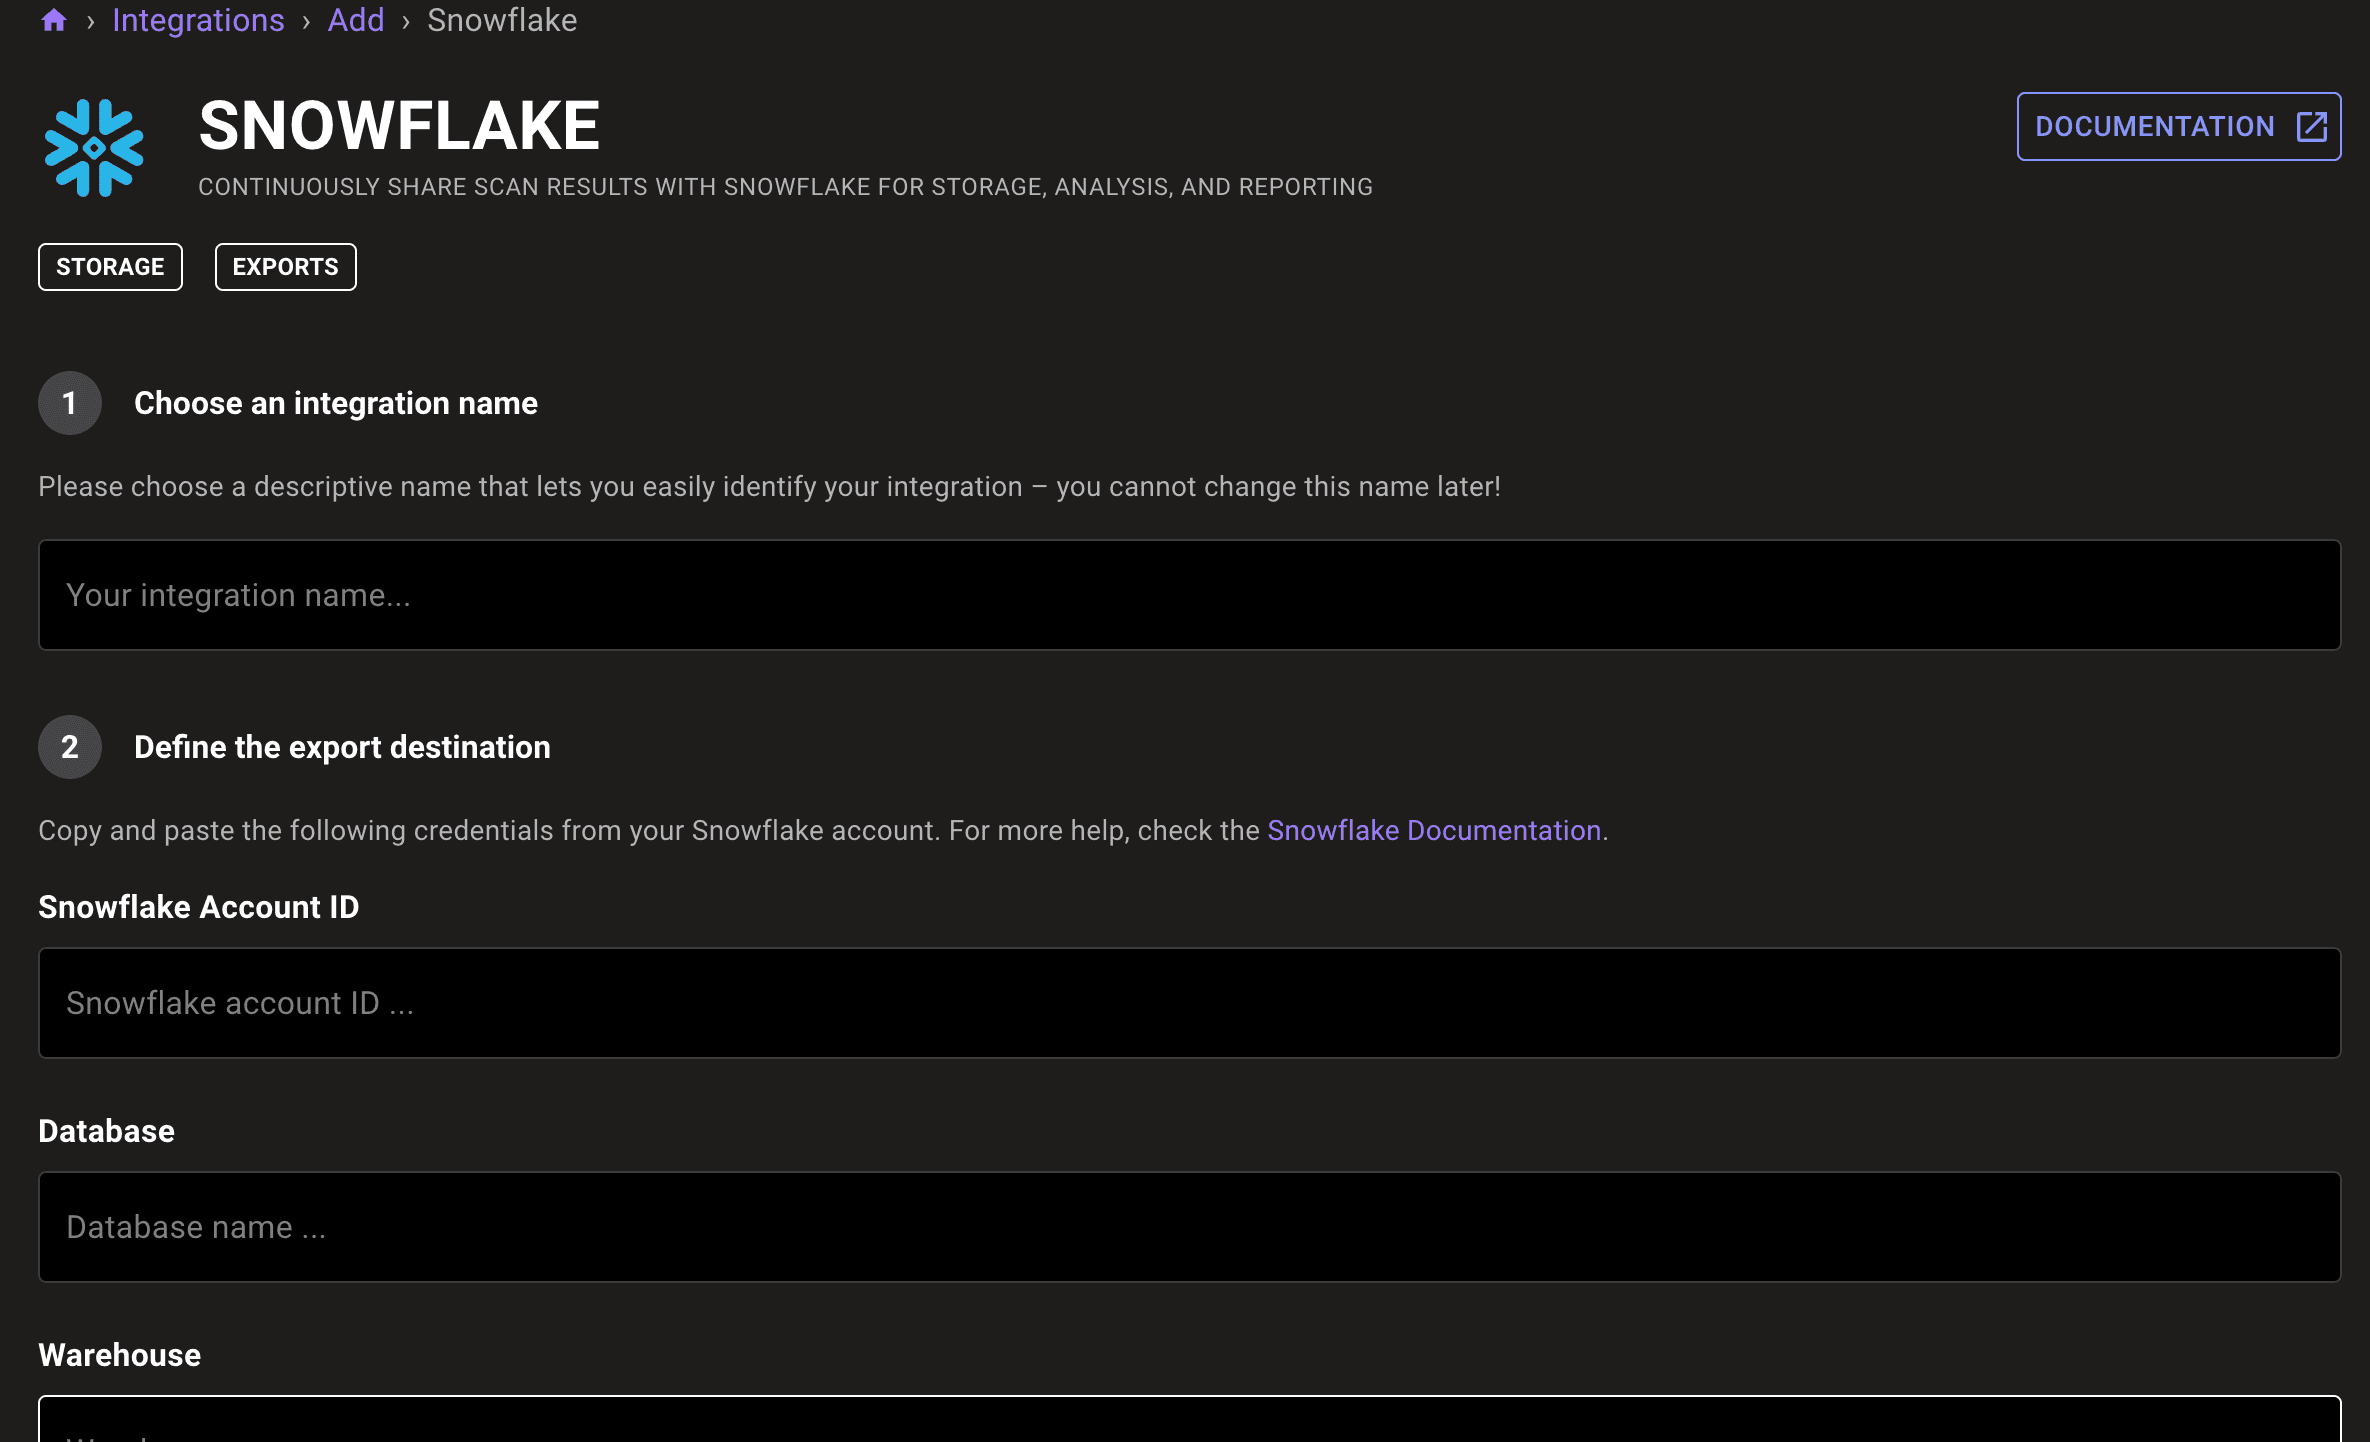This screenshot has height=1442, width=2370.
Task: Open the Integrations breadcrumb link
Action: pyautogui.click(x=198, y=20)
